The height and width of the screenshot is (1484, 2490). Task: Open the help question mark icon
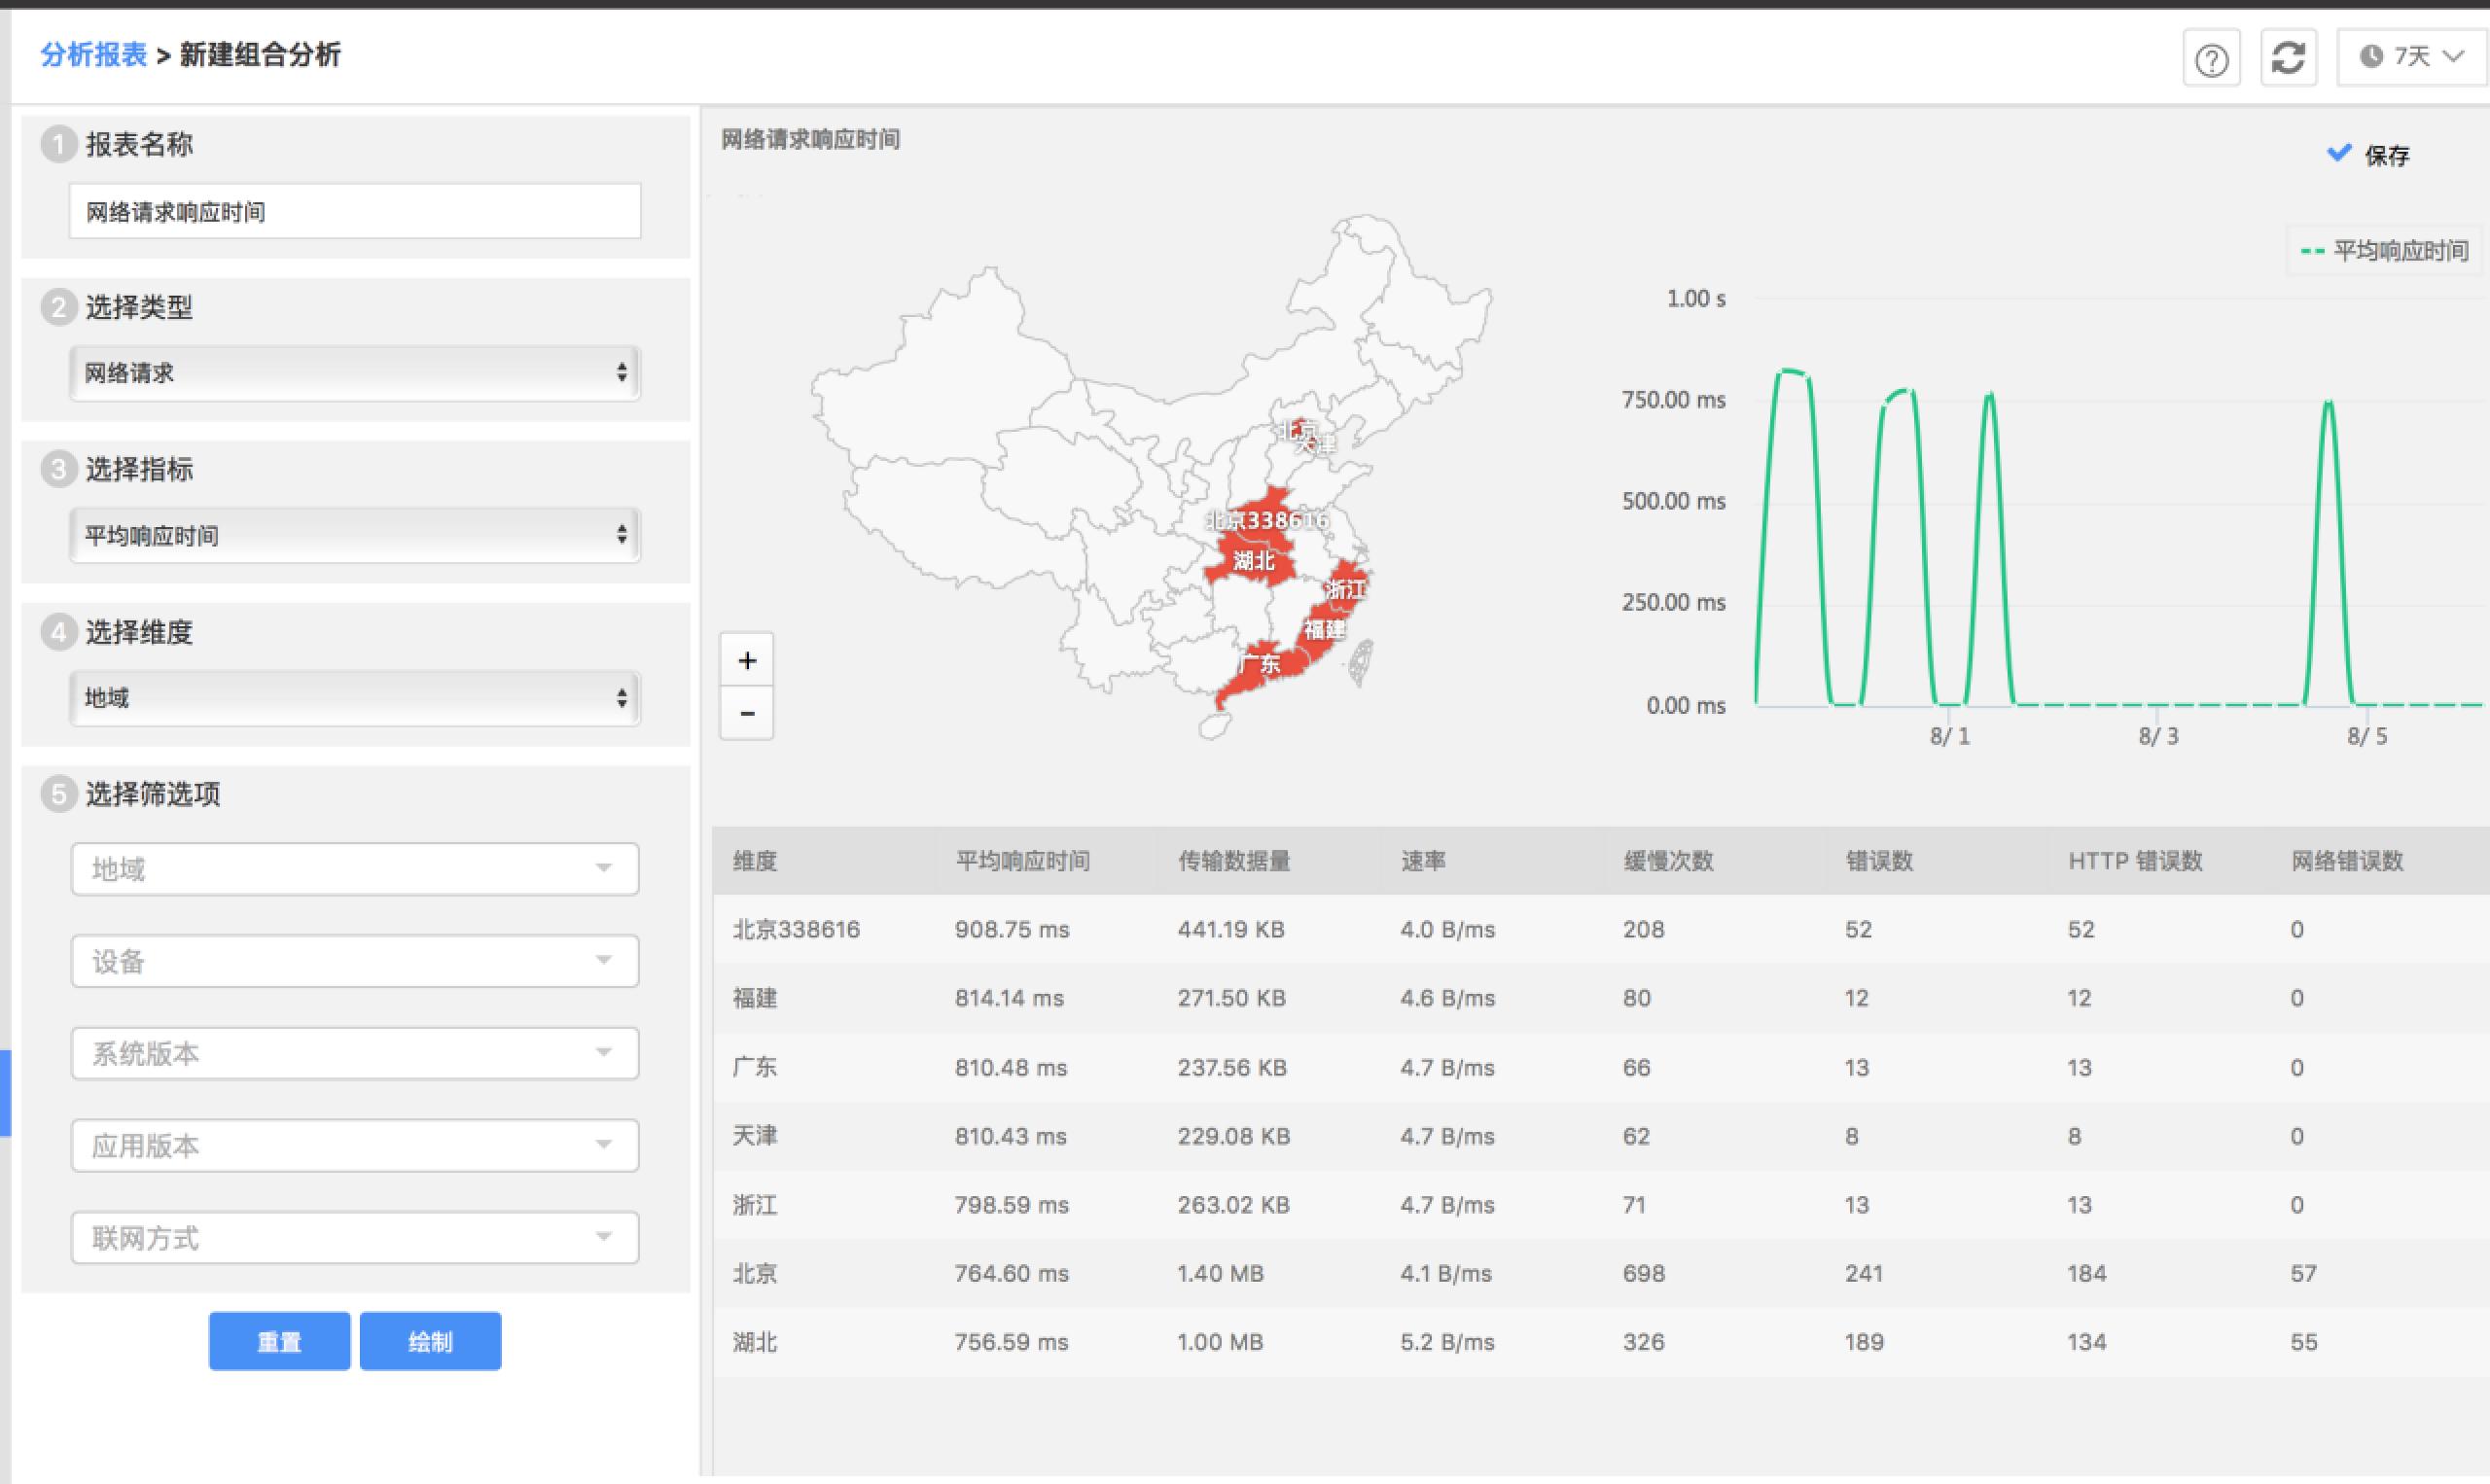click(x=2211, y=59)
